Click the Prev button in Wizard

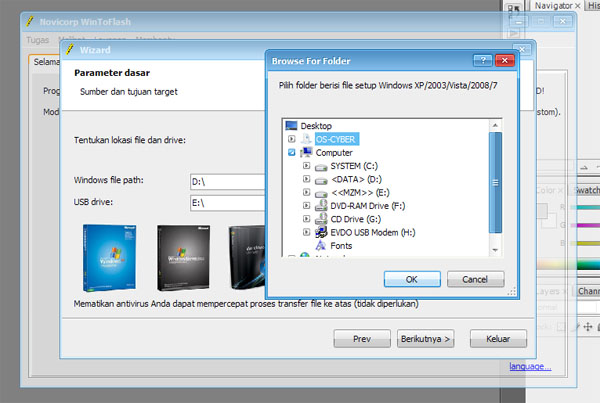(362, 339)
